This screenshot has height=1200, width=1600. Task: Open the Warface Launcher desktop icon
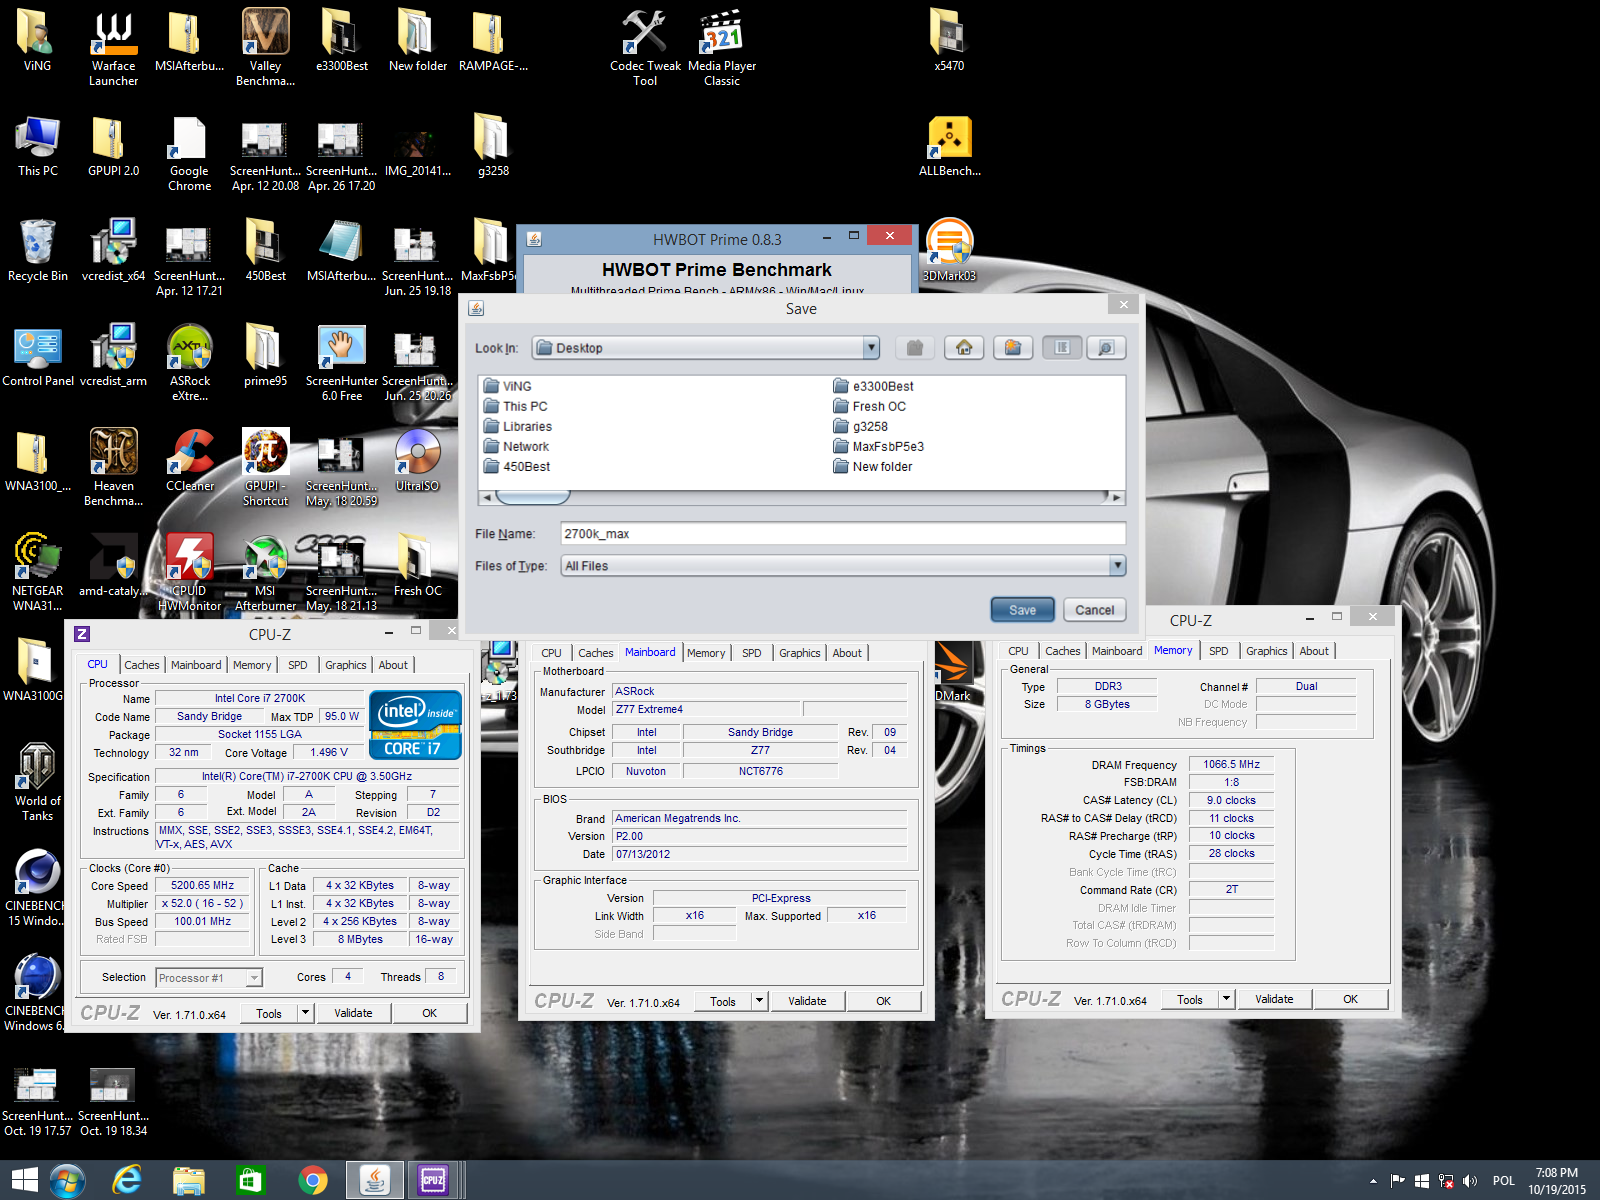pyautogui.click(x=114, y=47)
